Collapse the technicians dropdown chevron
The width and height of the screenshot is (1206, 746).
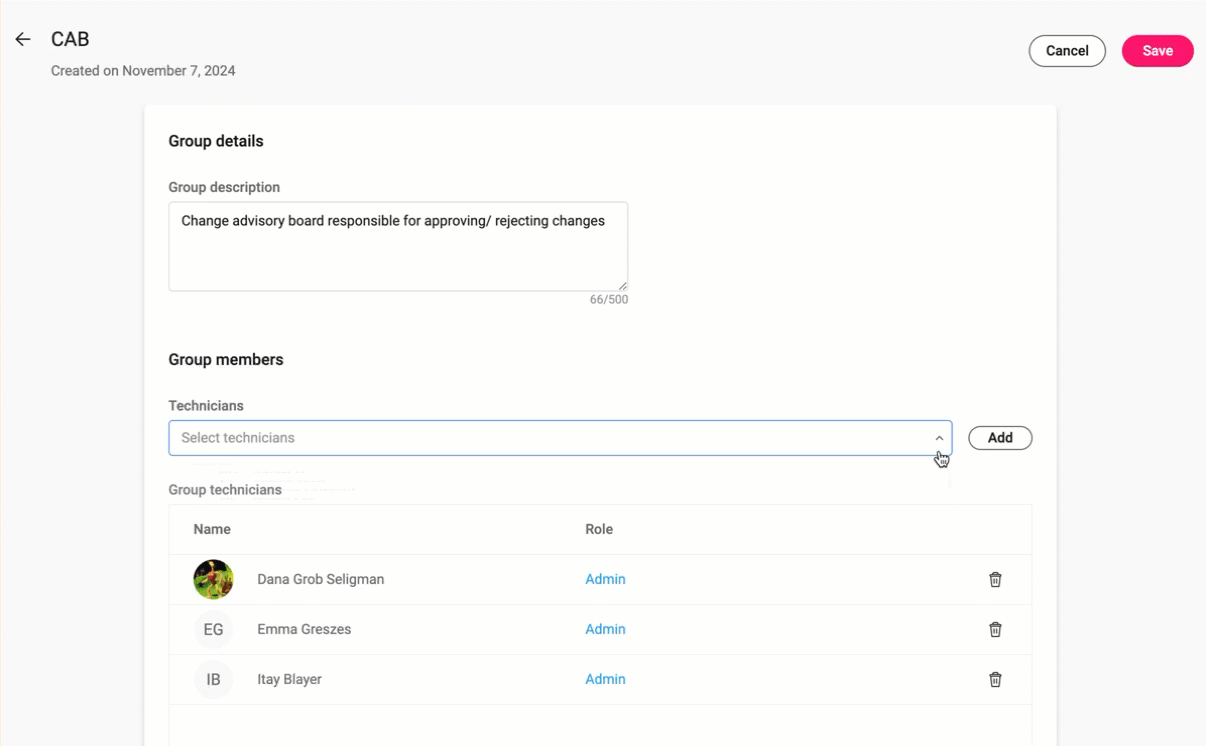[x=939, y=438]
